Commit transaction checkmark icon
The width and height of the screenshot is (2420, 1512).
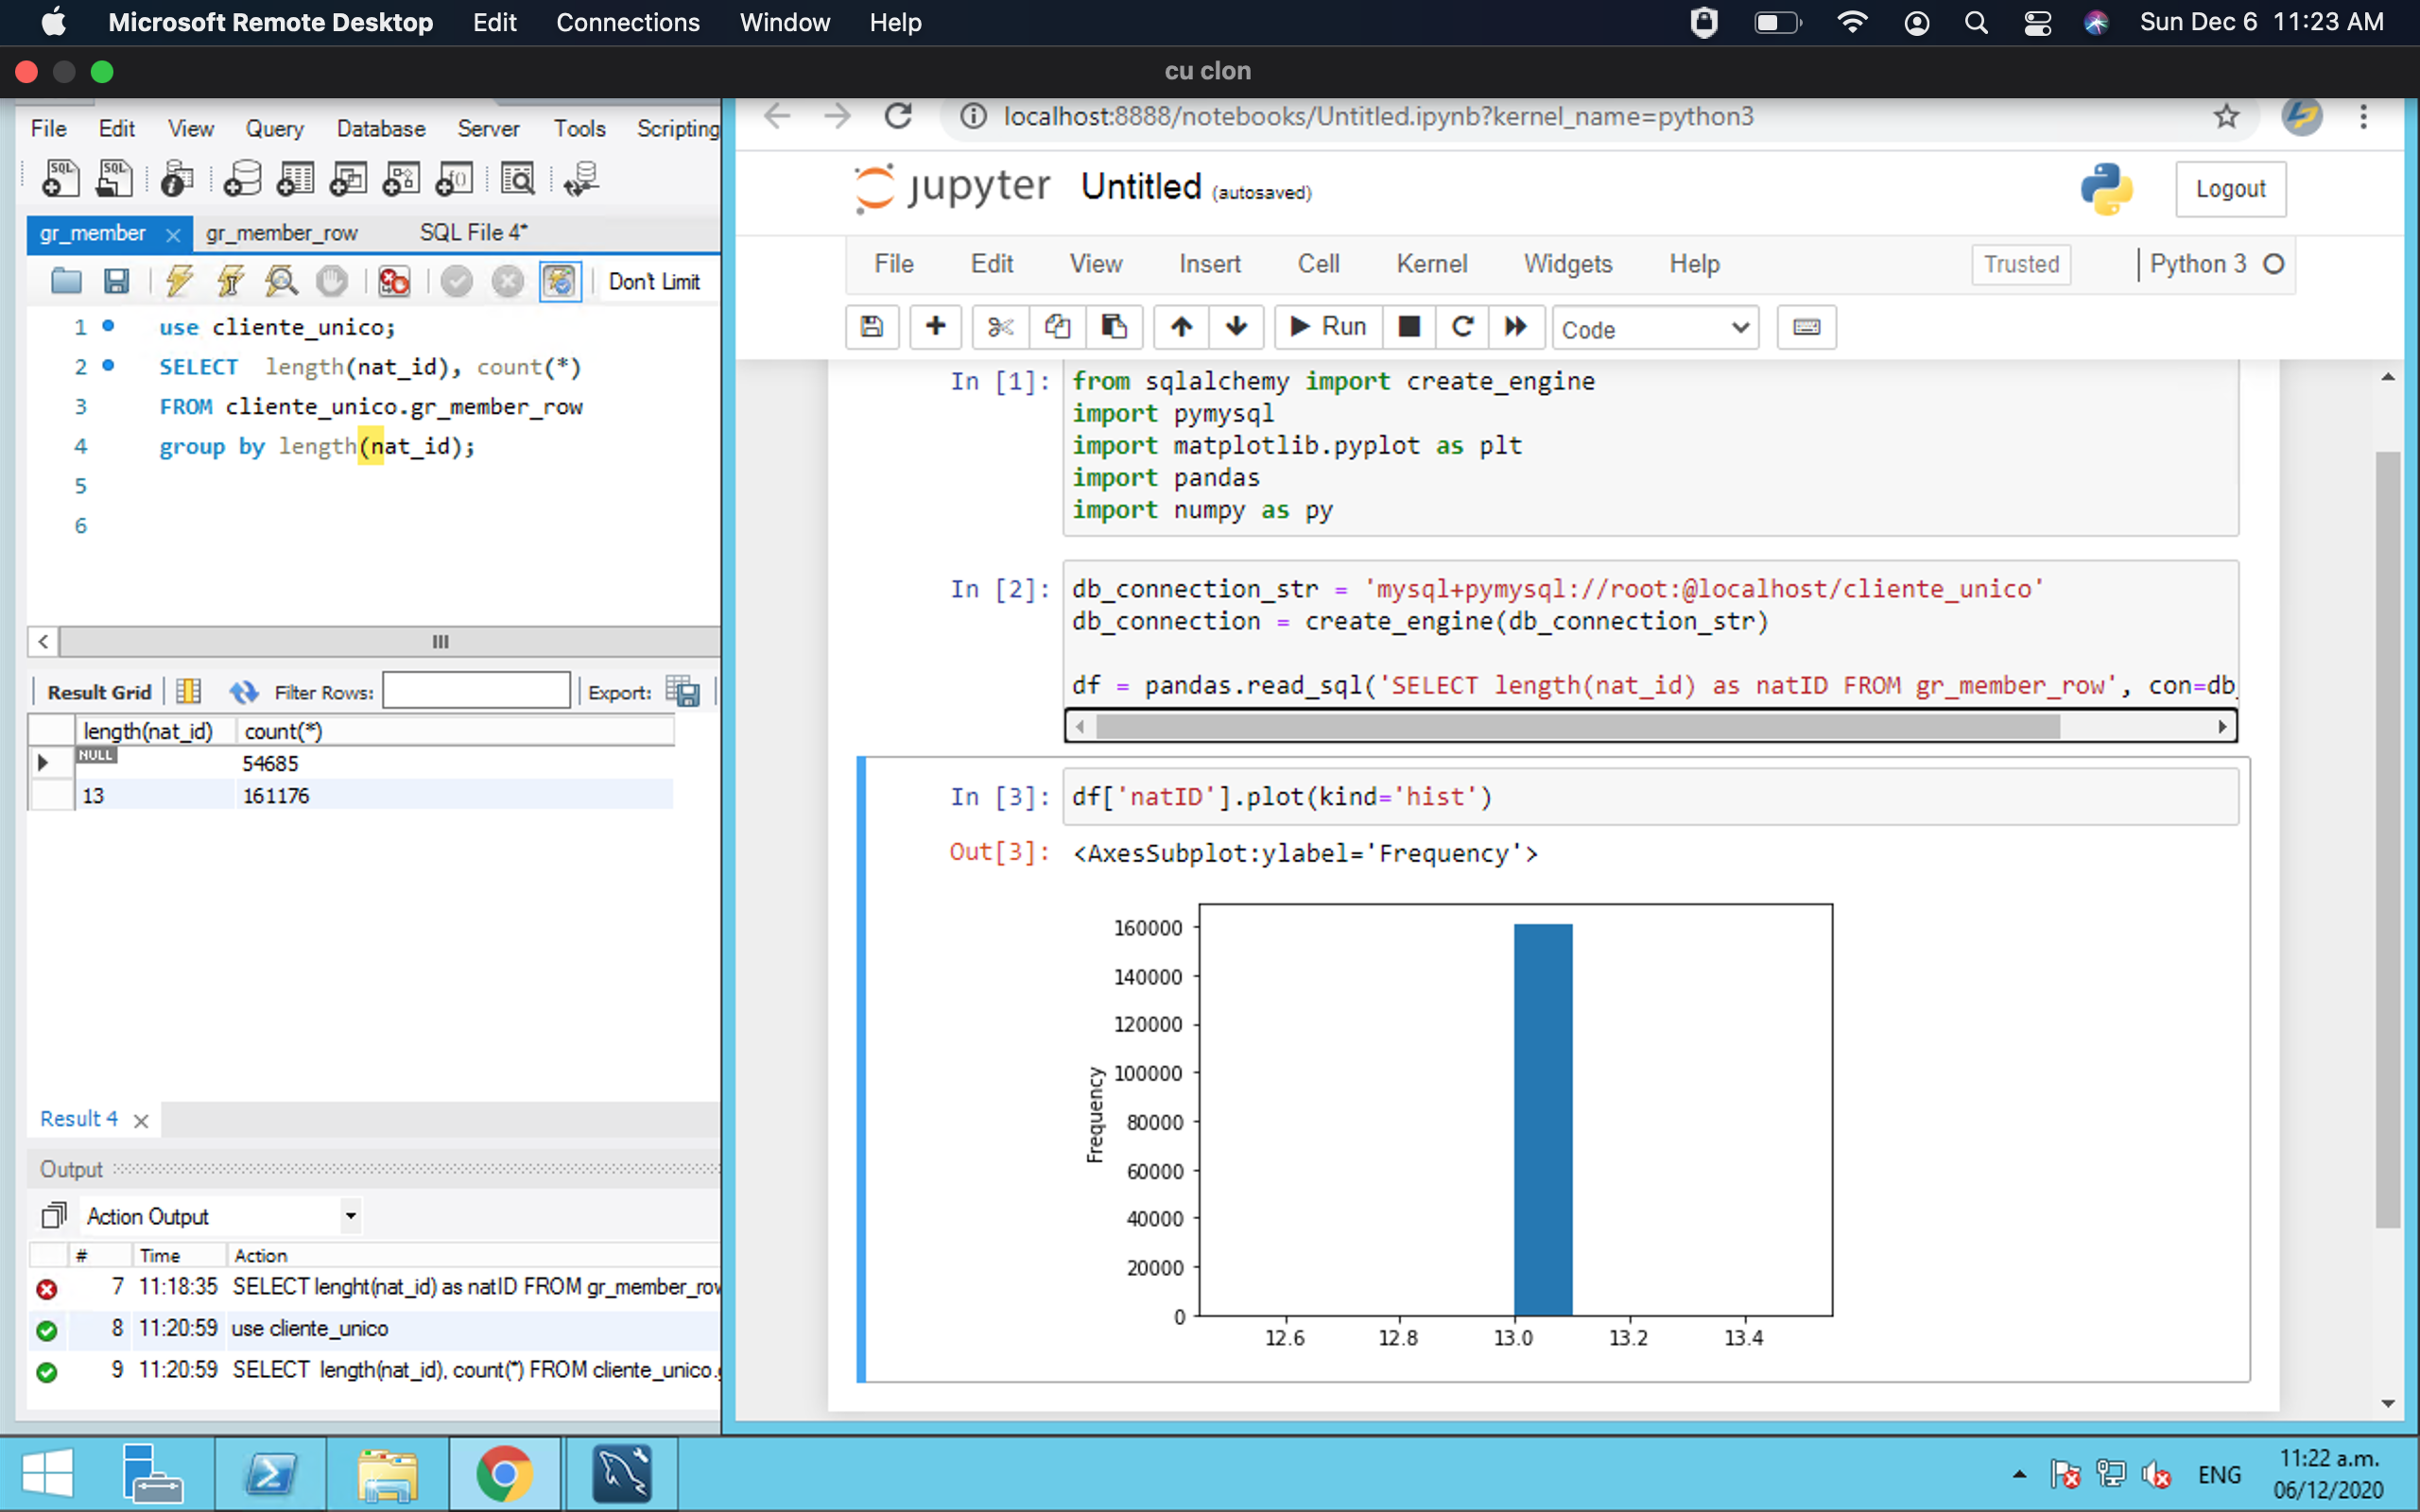pos(457,281)
